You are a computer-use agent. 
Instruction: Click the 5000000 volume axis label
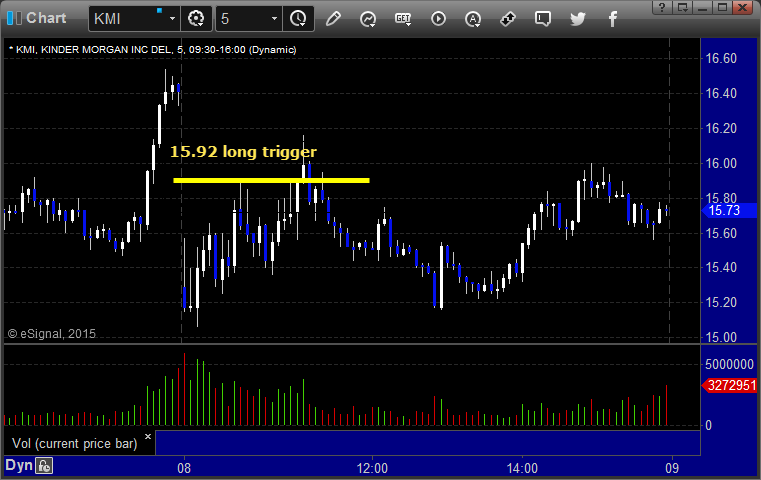point(729,364)
